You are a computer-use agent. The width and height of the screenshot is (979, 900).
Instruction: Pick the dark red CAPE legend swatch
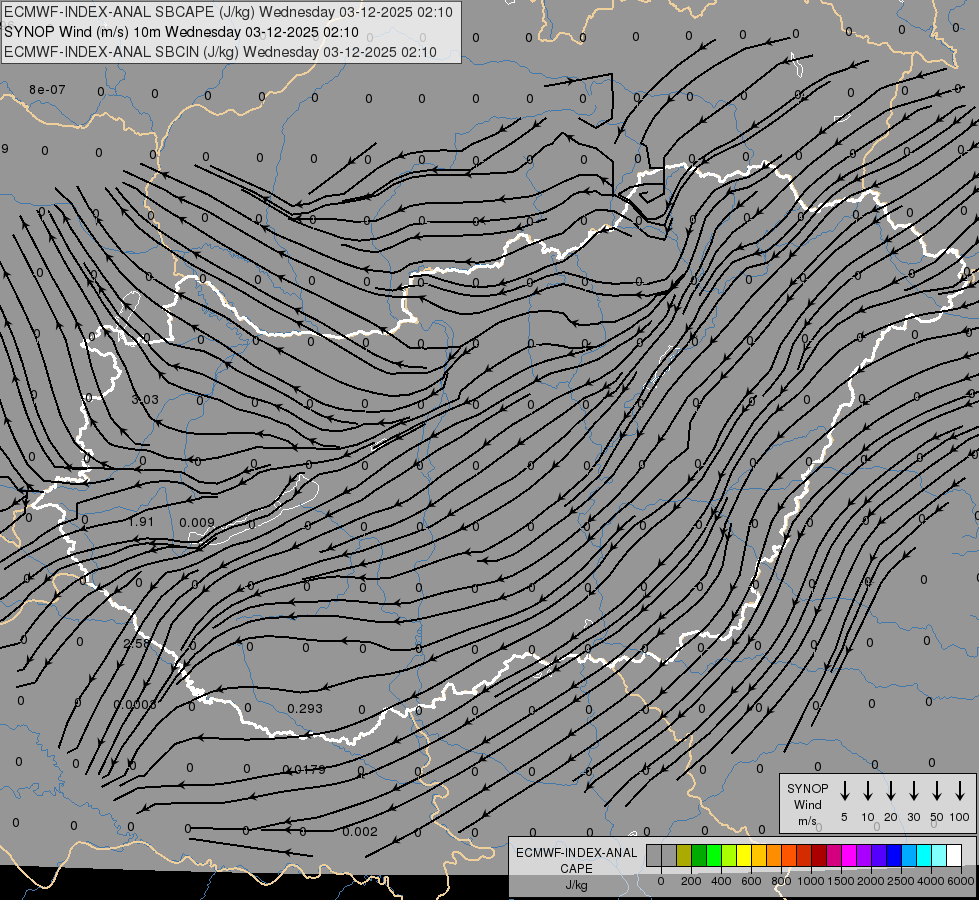[819, 855]
